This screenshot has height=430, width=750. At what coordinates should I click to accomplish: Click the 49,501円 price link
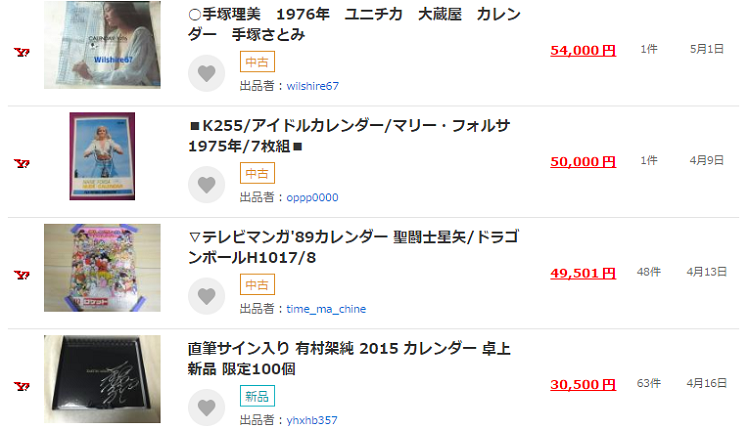pyautogui.click(x=583, y=273)
